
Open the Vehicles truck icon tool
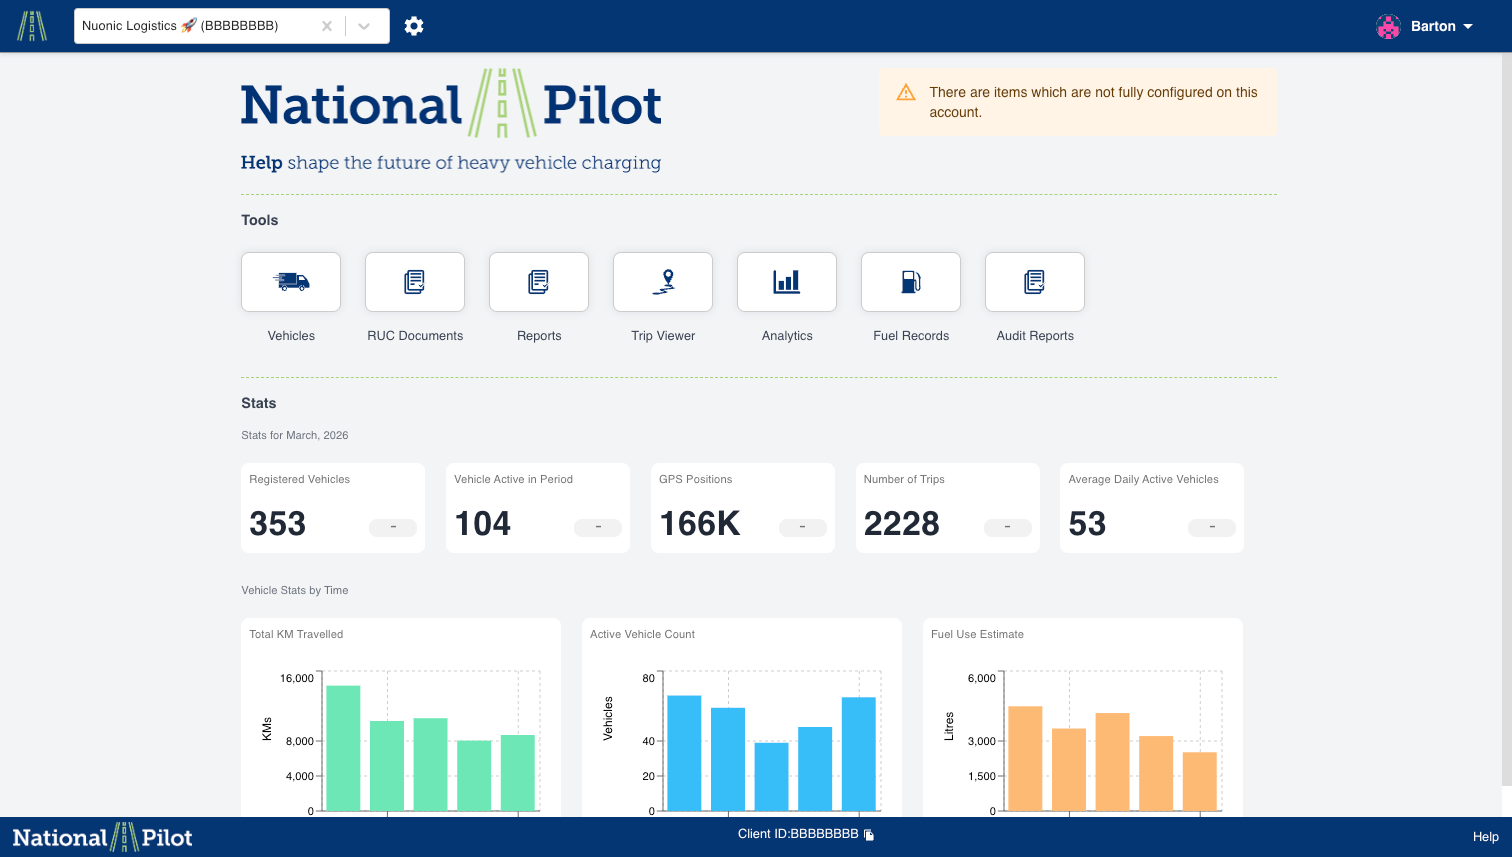click(x=291, y=282)
